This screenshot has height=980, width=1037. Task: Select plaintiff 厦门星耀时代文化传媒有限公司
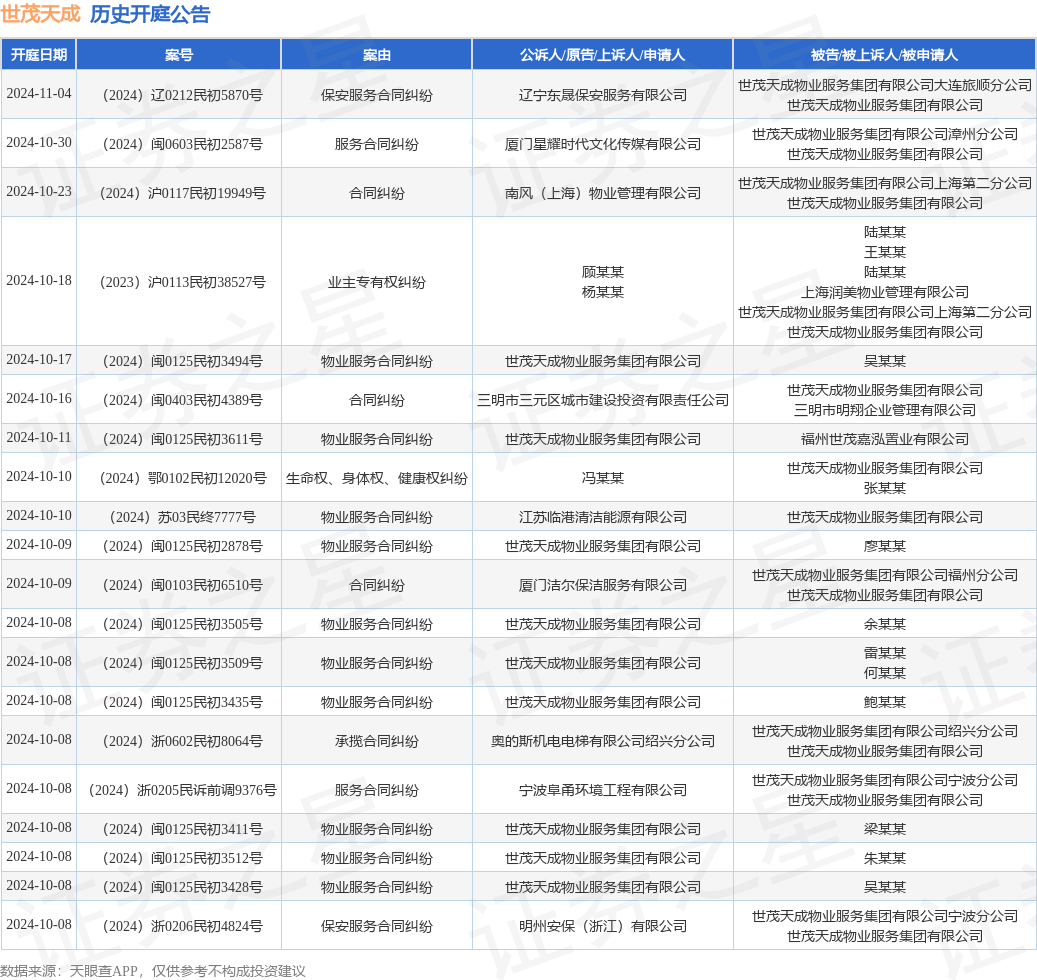tap(602, 144)
